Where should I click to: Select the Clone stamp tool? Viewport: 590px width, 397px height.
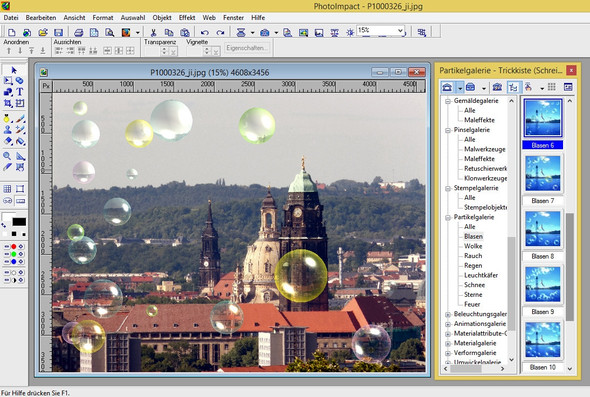coord(8,130)
